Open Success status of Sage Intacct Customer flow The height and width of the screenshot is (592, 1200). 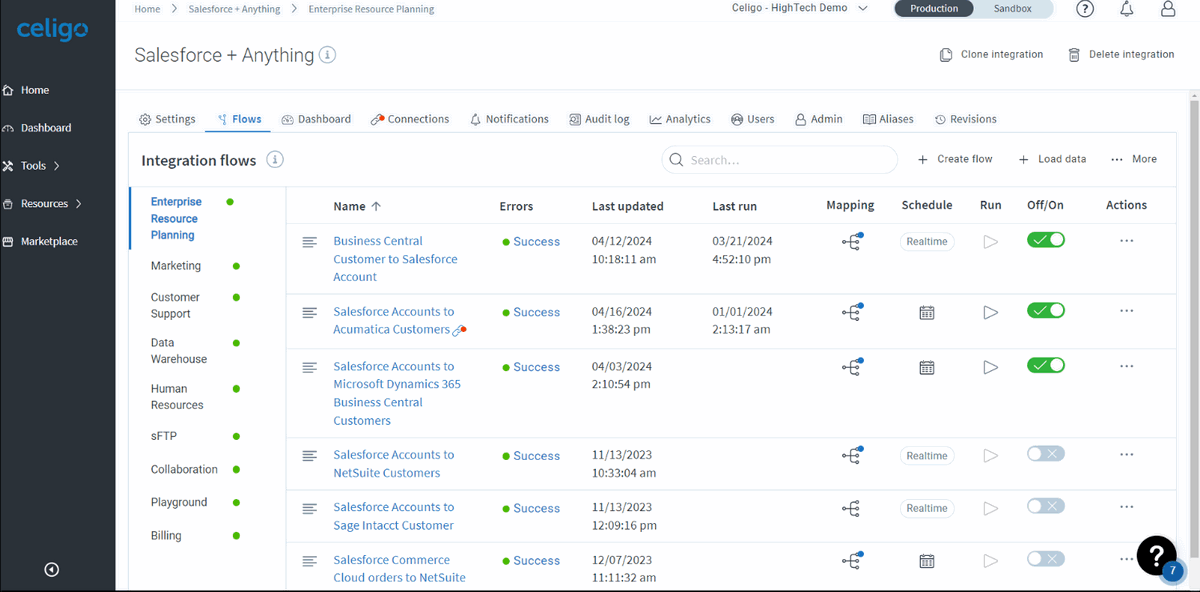tap(531, 508)
